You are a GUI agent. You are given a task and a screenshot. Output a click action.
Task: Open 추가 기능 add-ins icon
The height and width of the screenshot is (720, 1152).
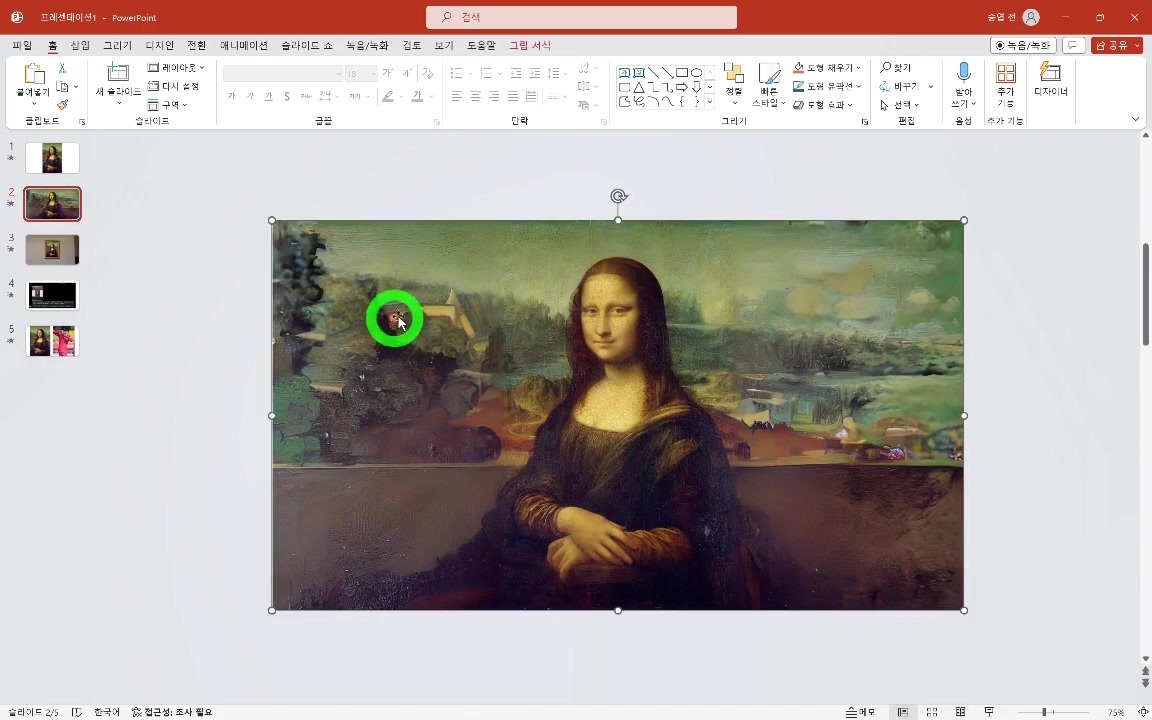click(x=1005, y=73)
